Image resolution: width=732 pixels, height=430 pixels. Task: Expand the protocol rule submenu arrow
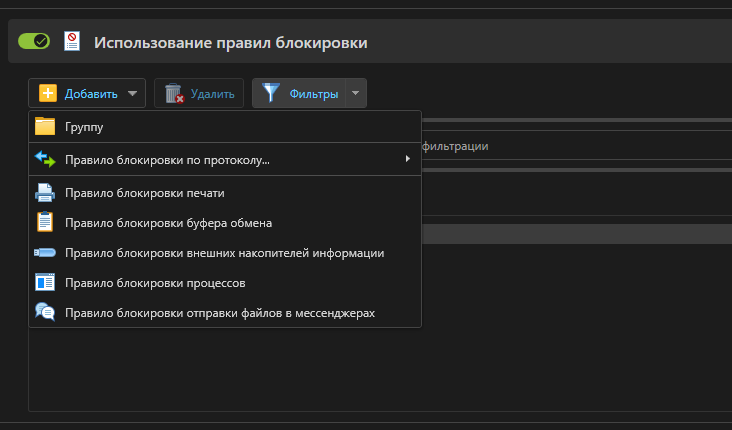(408, 159)
